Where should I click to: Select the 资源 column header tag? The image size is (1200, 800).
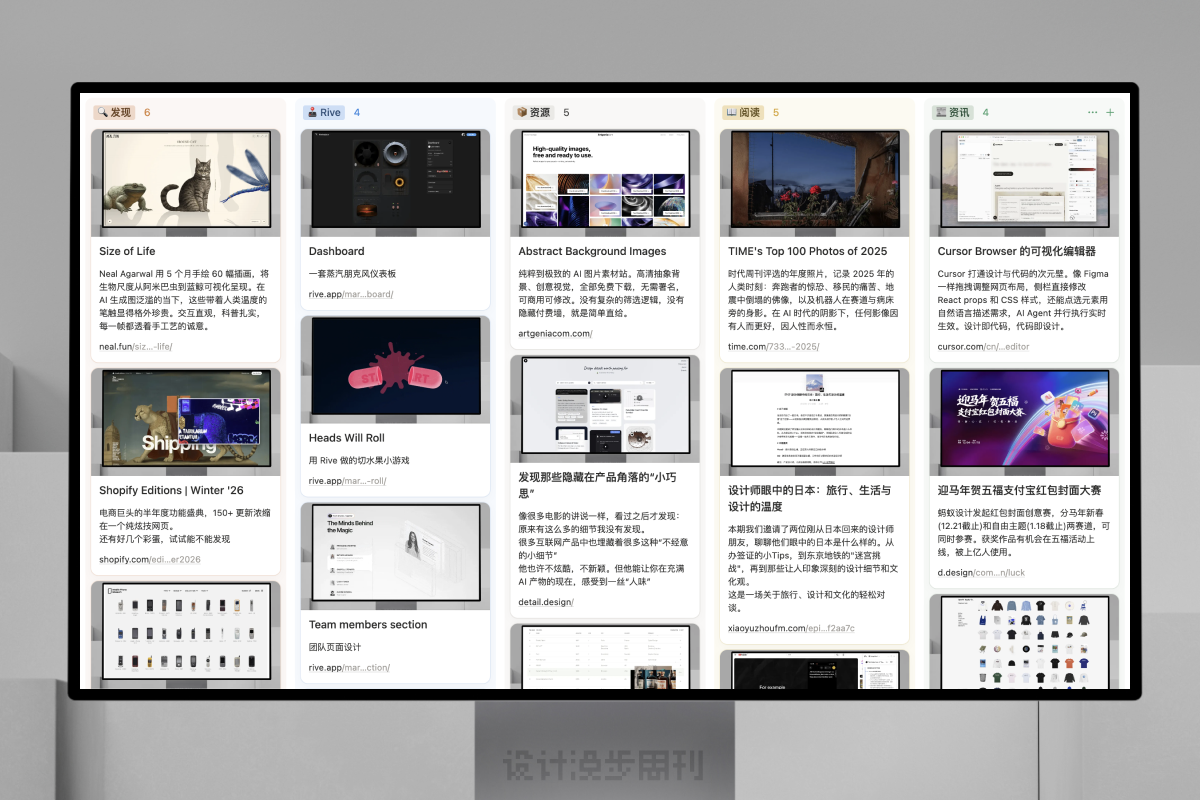click(533, 113)
